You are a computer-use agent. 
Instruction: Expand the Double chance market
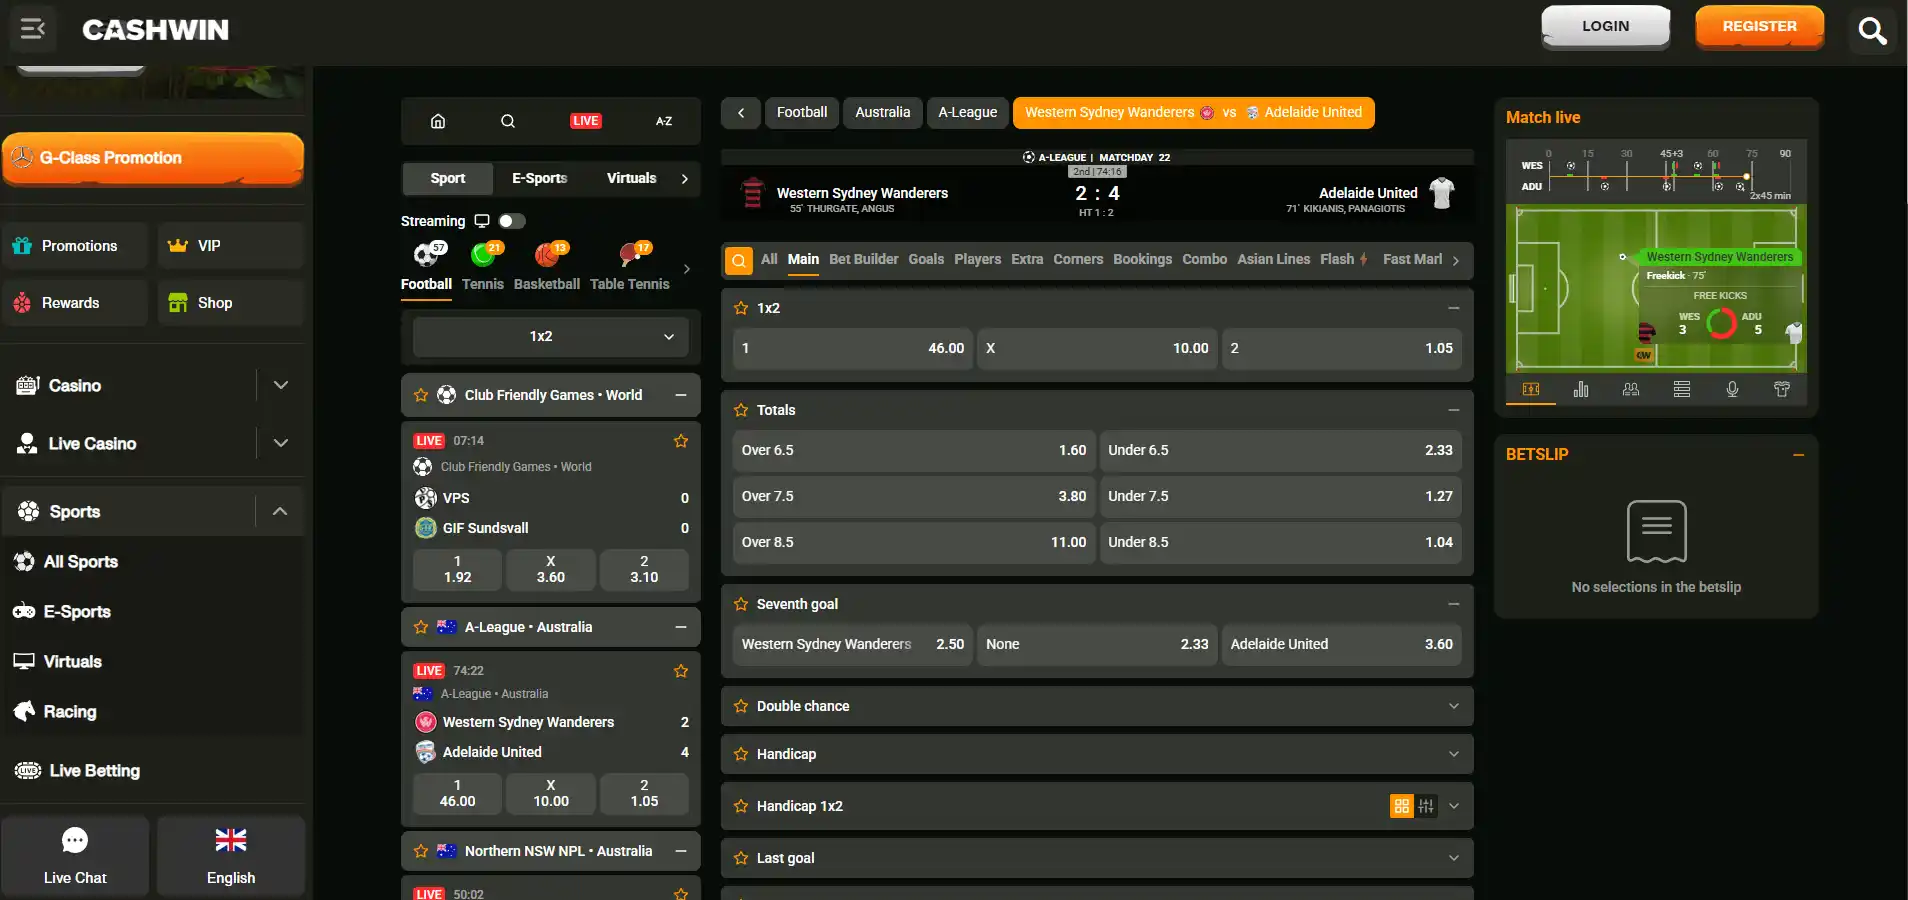1097,706
